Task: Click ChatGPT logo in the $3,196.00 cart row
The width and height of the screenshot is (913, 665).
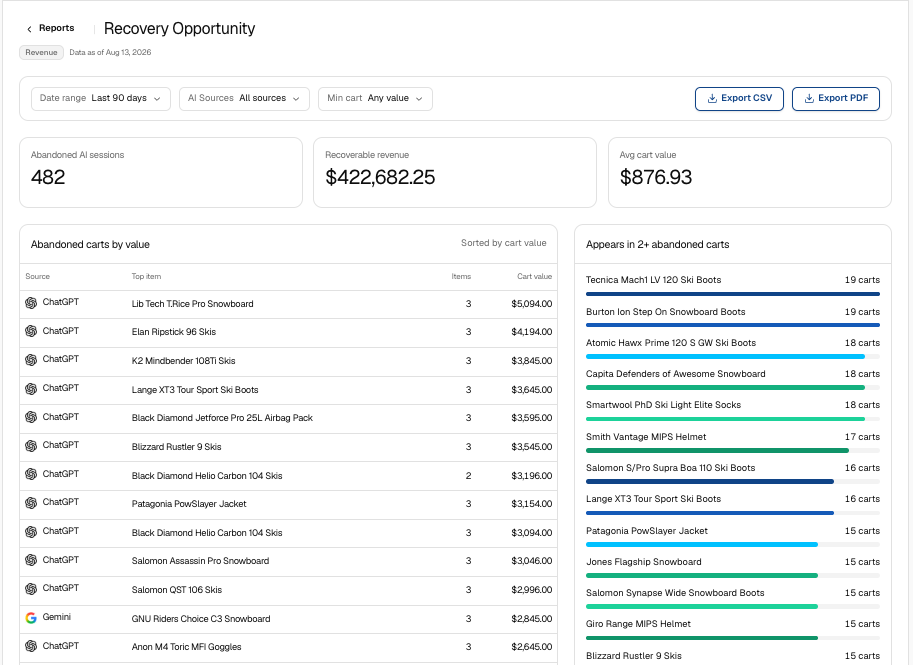Action: click(31, 474)
